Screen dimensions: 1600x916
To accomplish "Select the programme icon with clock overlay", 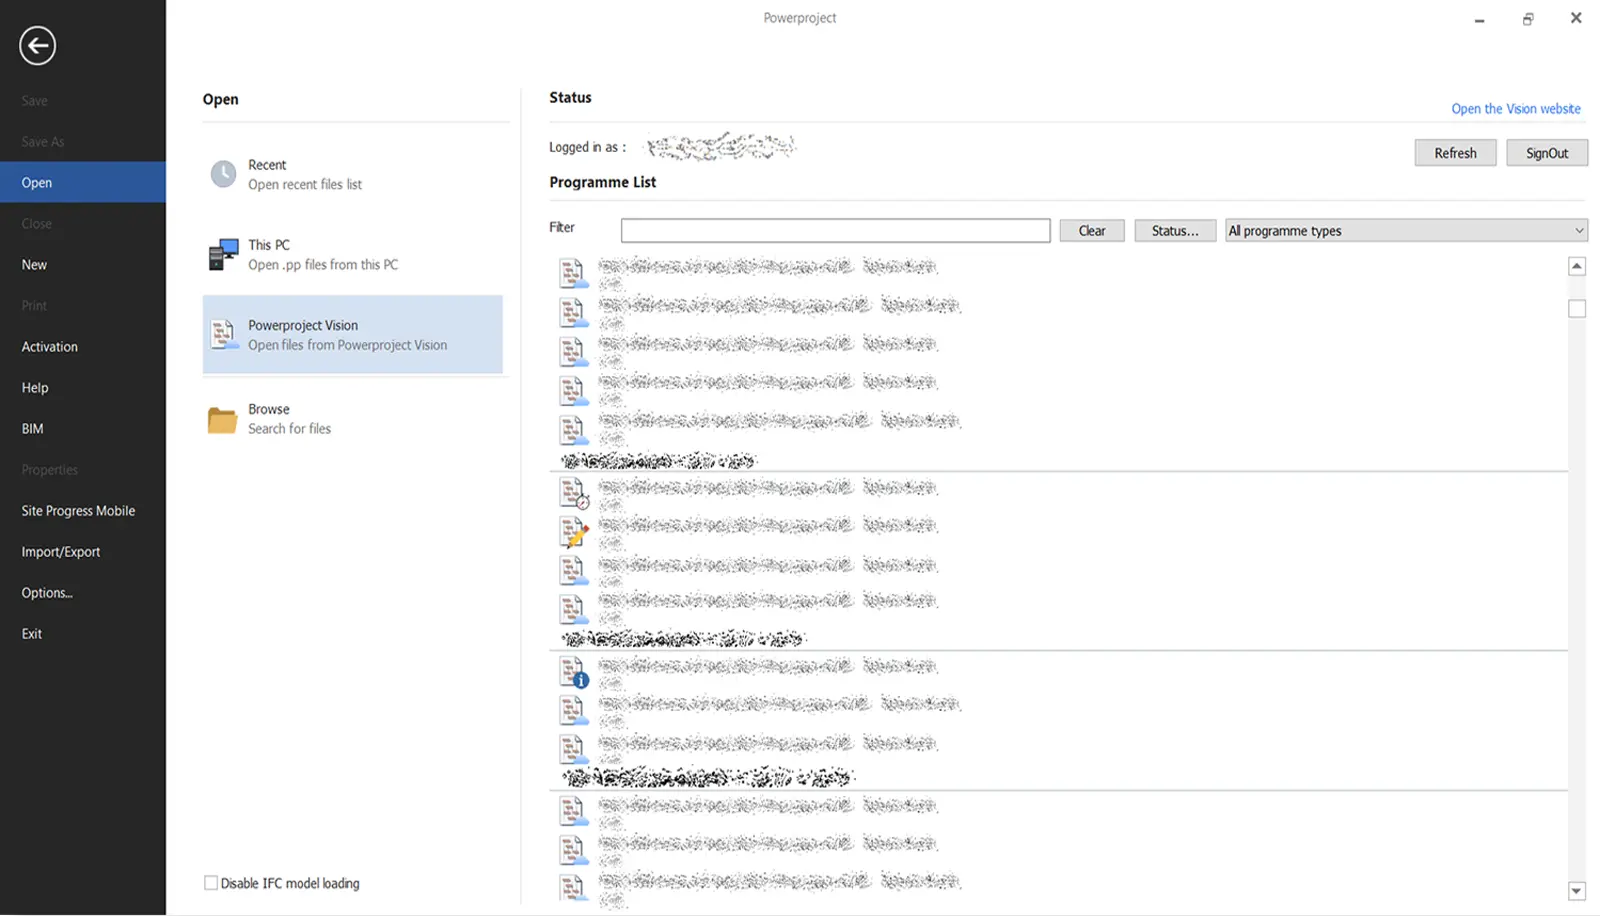I will click(574, 493).
